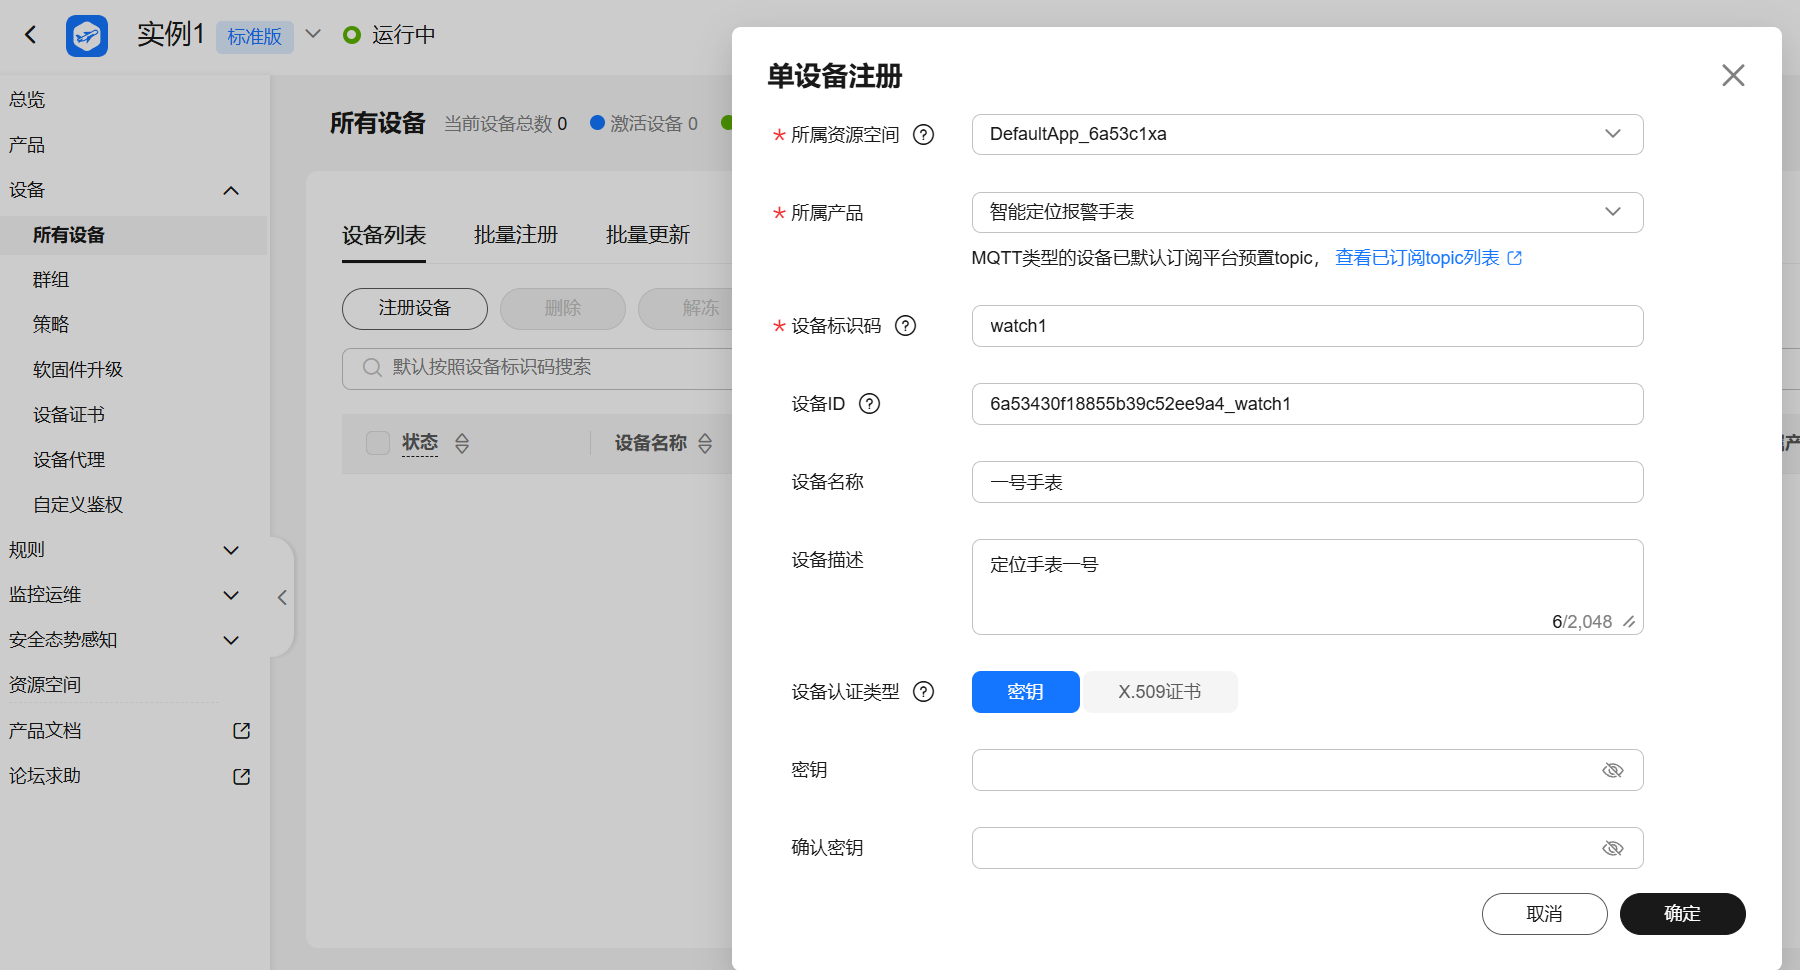
Task: Close the 单设备注册 dialog
Action: pyautogui.click(x=1733, y=75)
